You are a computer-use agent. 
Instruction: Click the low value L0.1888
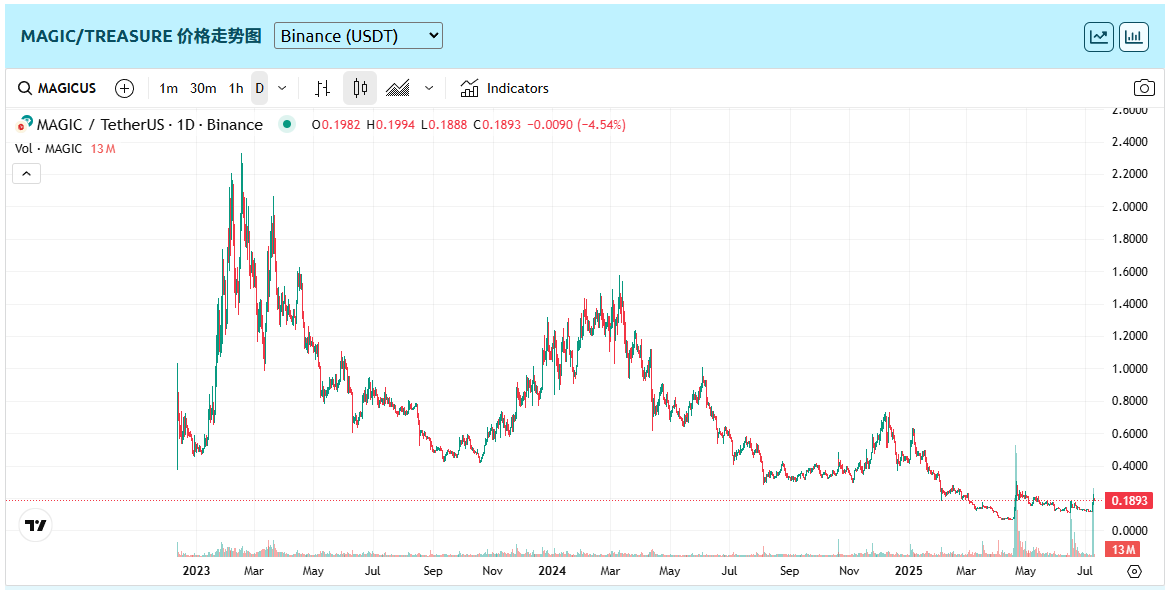(x=444, y=125)
